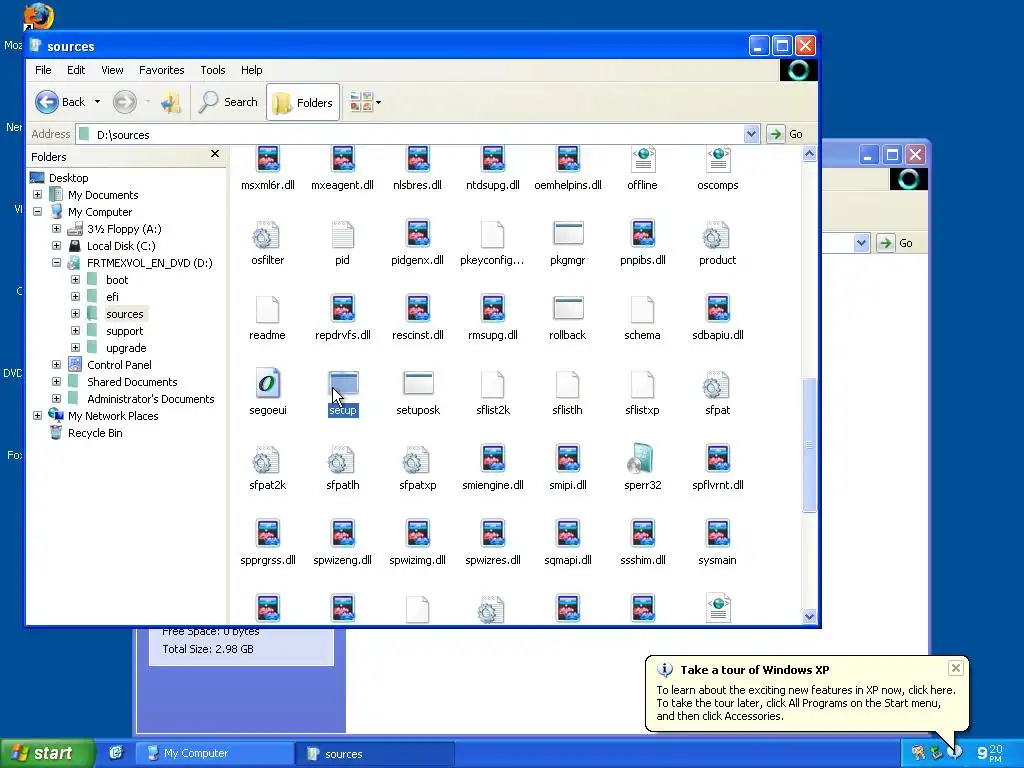Select Recycle Bin in folder tree
Screen dimensions: 1024x768
pyautogui.click(x=95, y=433)
